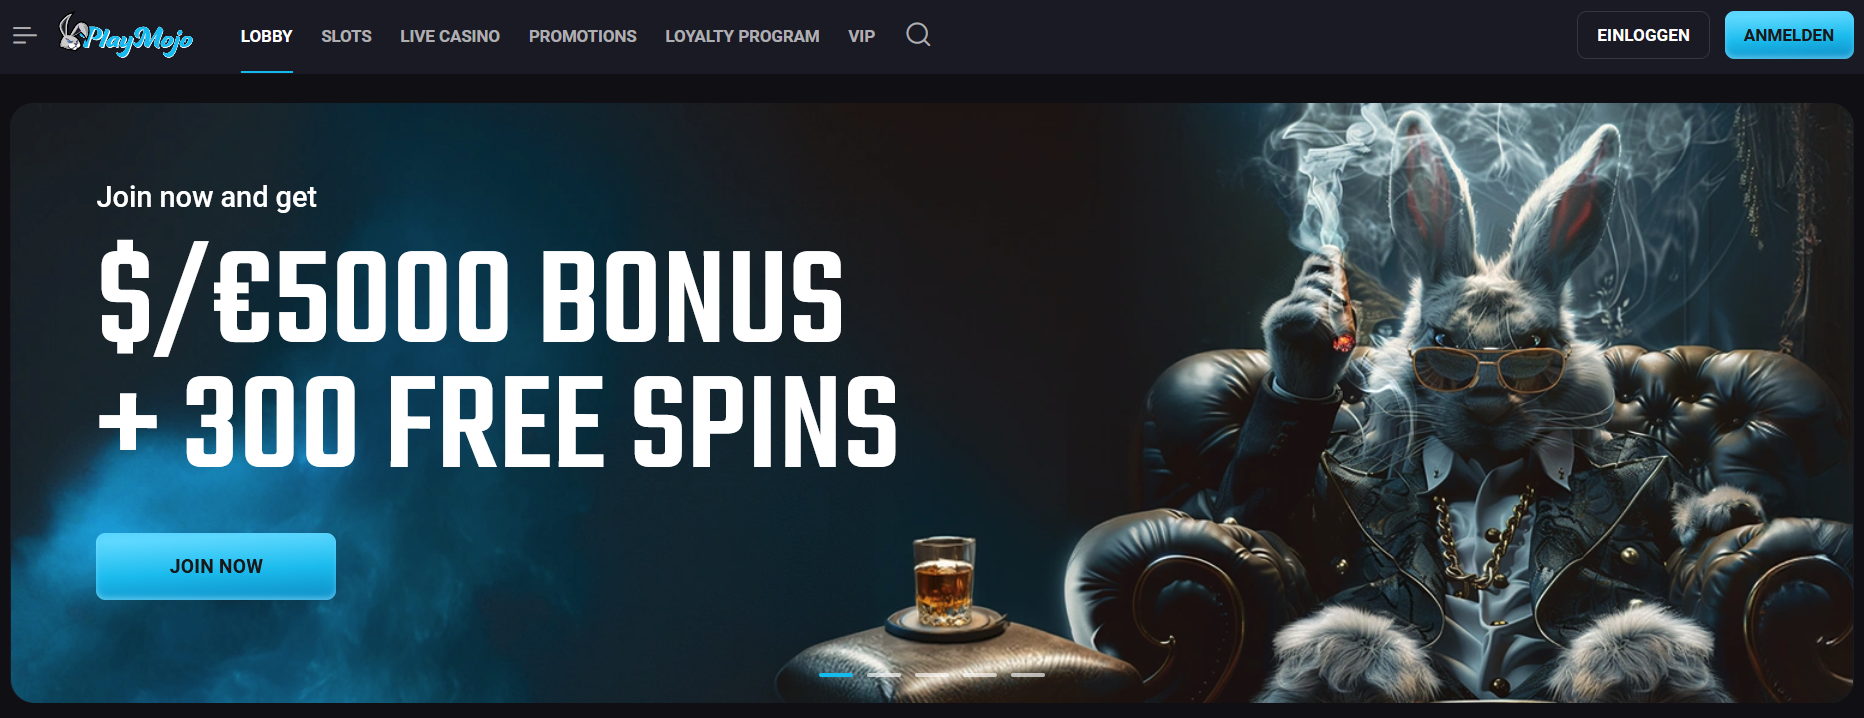Click the PlayMojo rabbit logo

[x=126, y=36]
